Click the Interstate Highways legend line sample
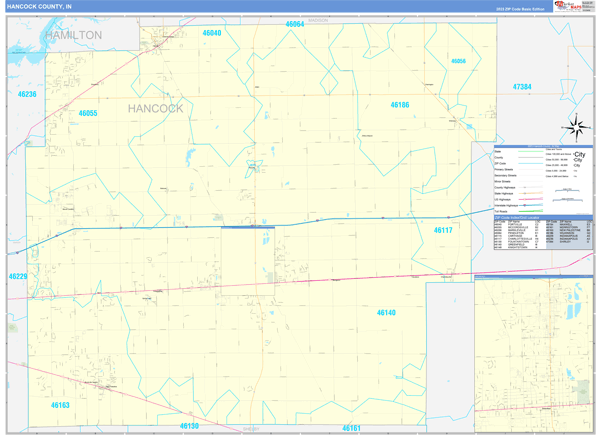This screenshot has height=435, width=600. (x=530, y=205)
